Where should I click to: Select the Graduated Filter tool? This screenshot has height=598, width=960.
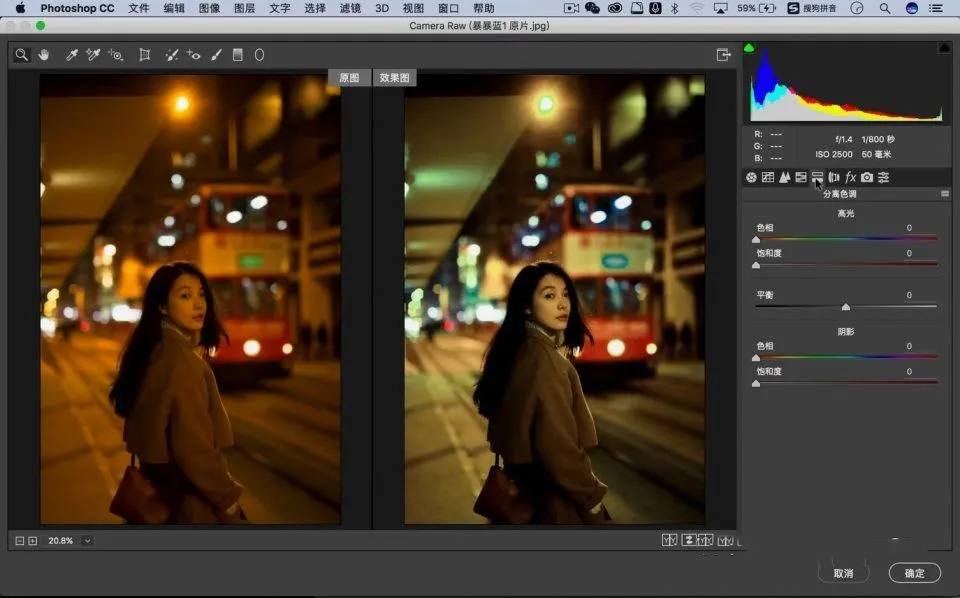point(237,55)
